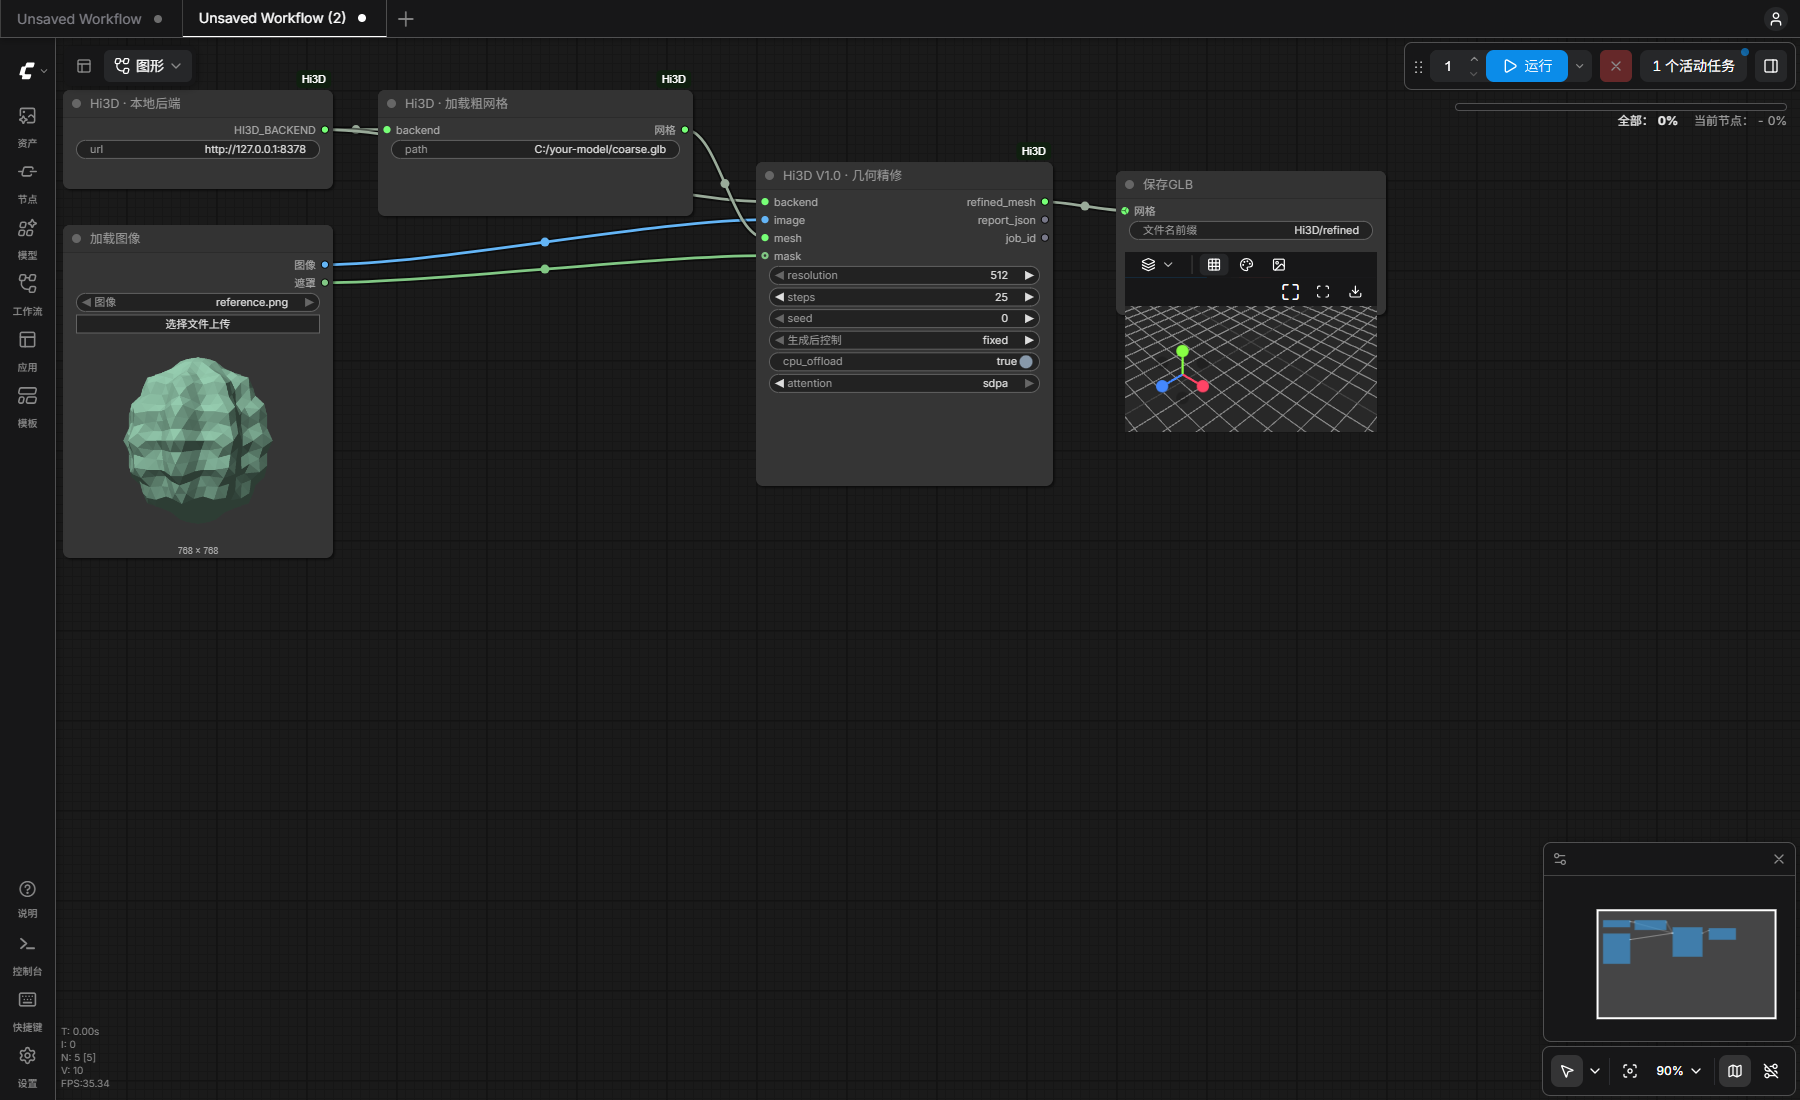Open the 说明 help icon
This screenshot has height=1100, width=1800.
tap(27, 897)
